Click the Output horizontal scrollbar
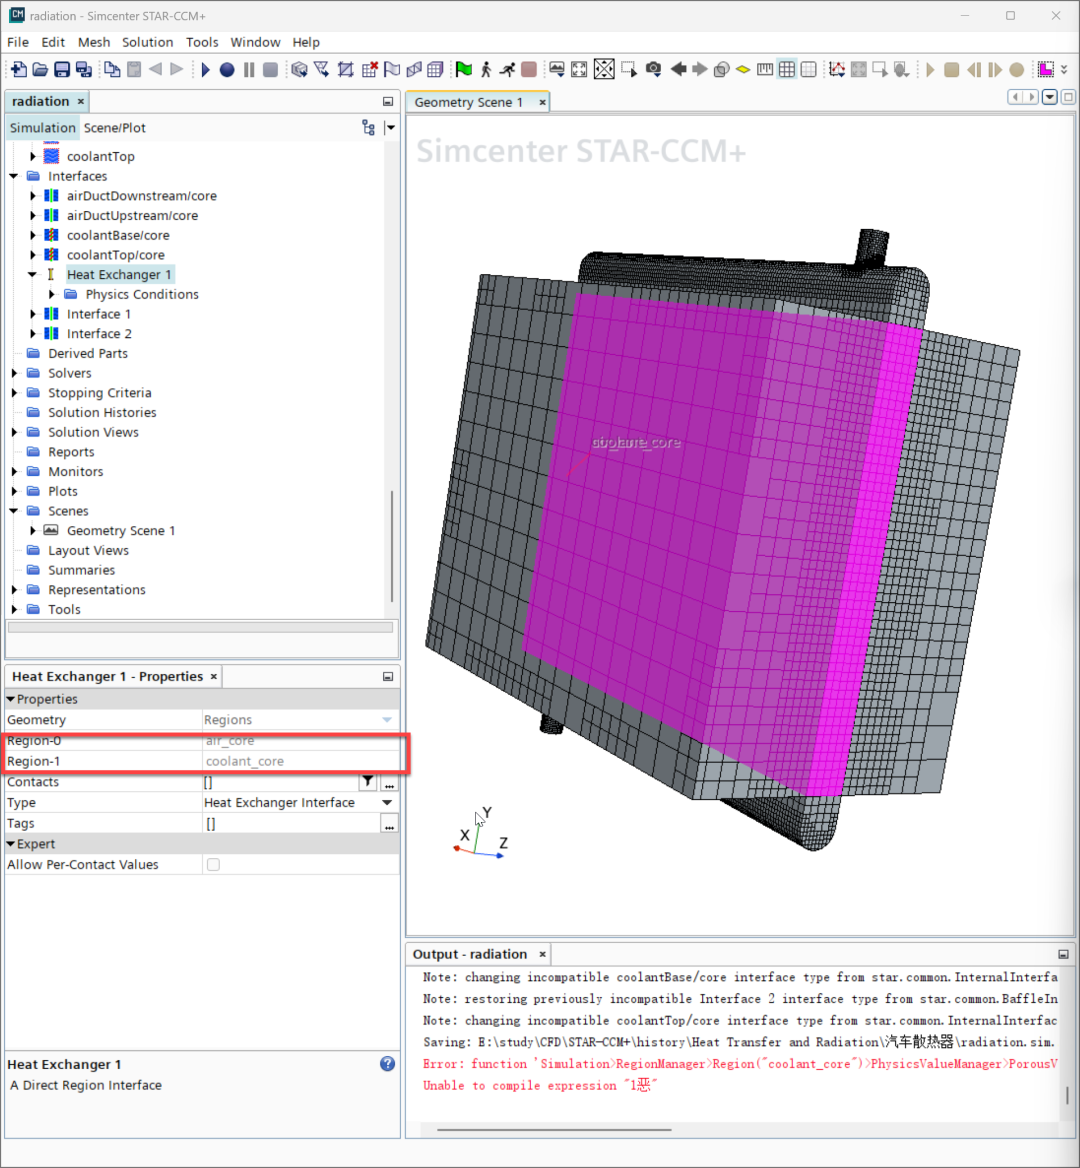Image resolution: width=1080 pixels, height=1168 pixels. (554, 1130)
